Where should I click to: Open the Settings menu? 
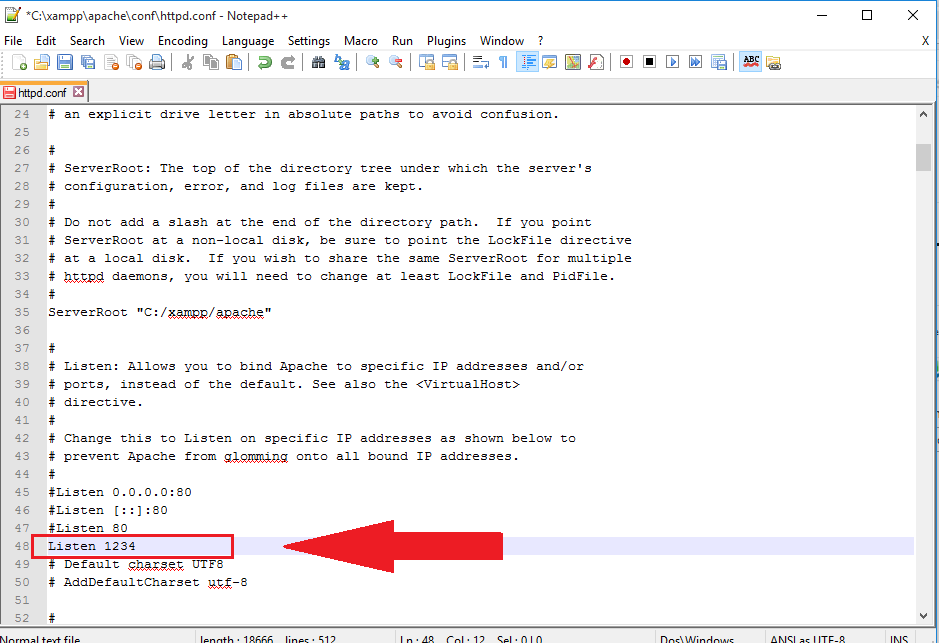pyautogui.click(x=309, y=41)
